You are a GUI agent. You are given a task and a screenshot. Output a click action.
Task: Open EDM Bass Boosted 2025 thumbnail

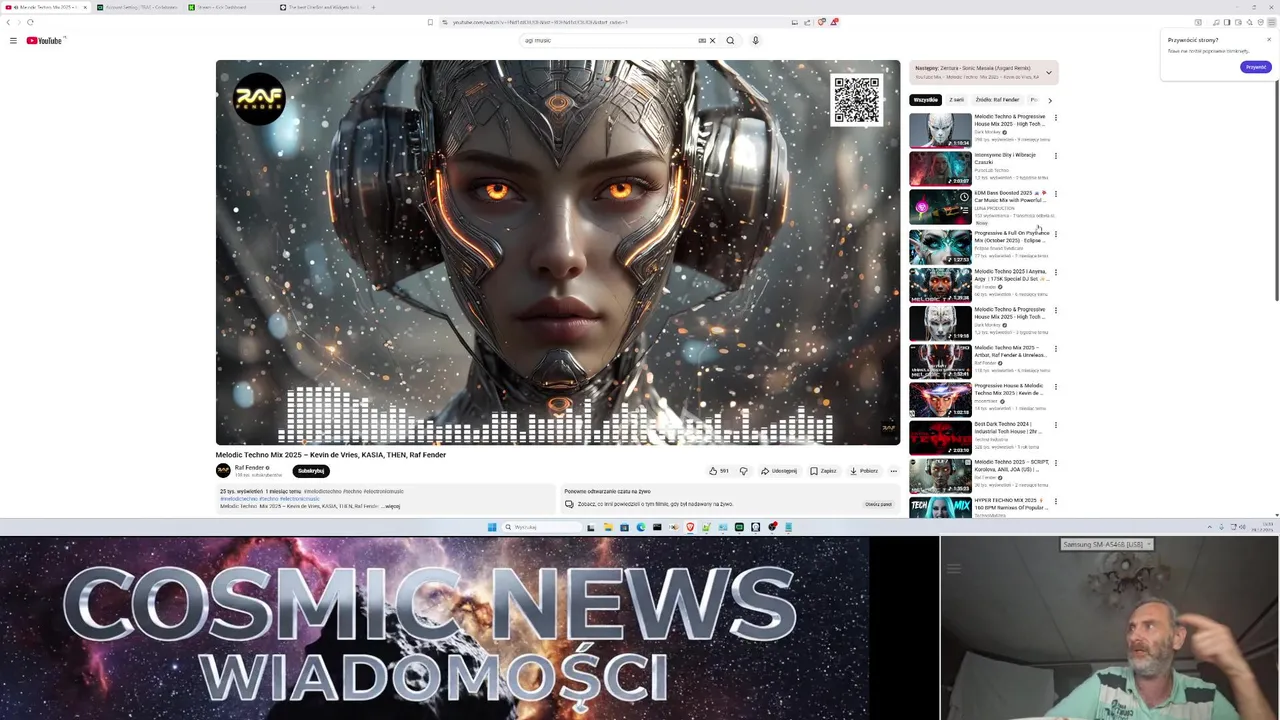pos(940,207)
